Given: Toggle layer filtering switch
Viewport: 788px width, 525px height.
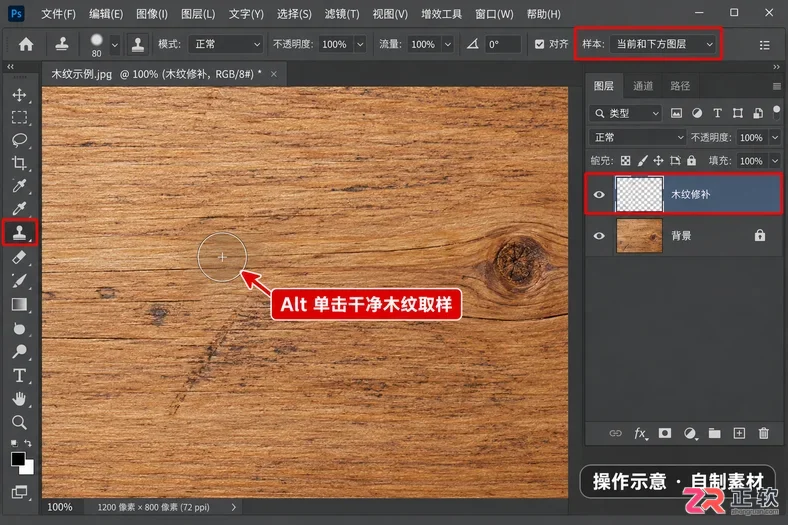Looking at the screenshot, I should pyautogui.click(x=776, y=113).
